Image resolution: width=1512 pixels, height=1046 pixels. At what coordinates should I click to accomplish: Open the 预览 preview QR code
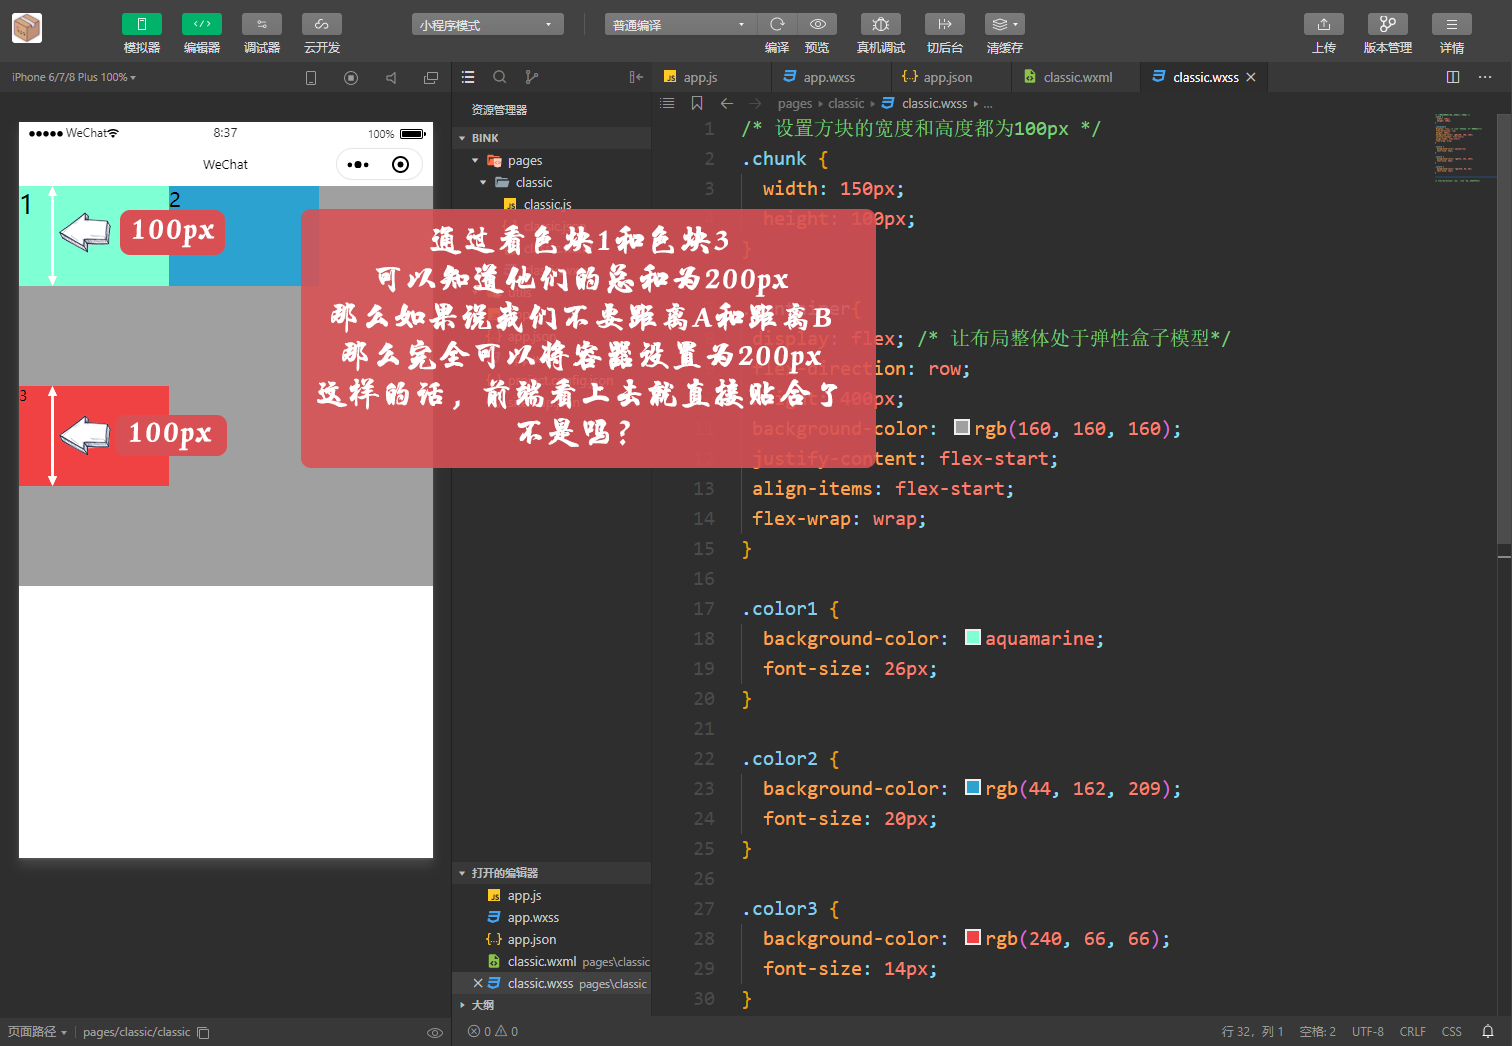pyautogui.click(x=817, y=24)
